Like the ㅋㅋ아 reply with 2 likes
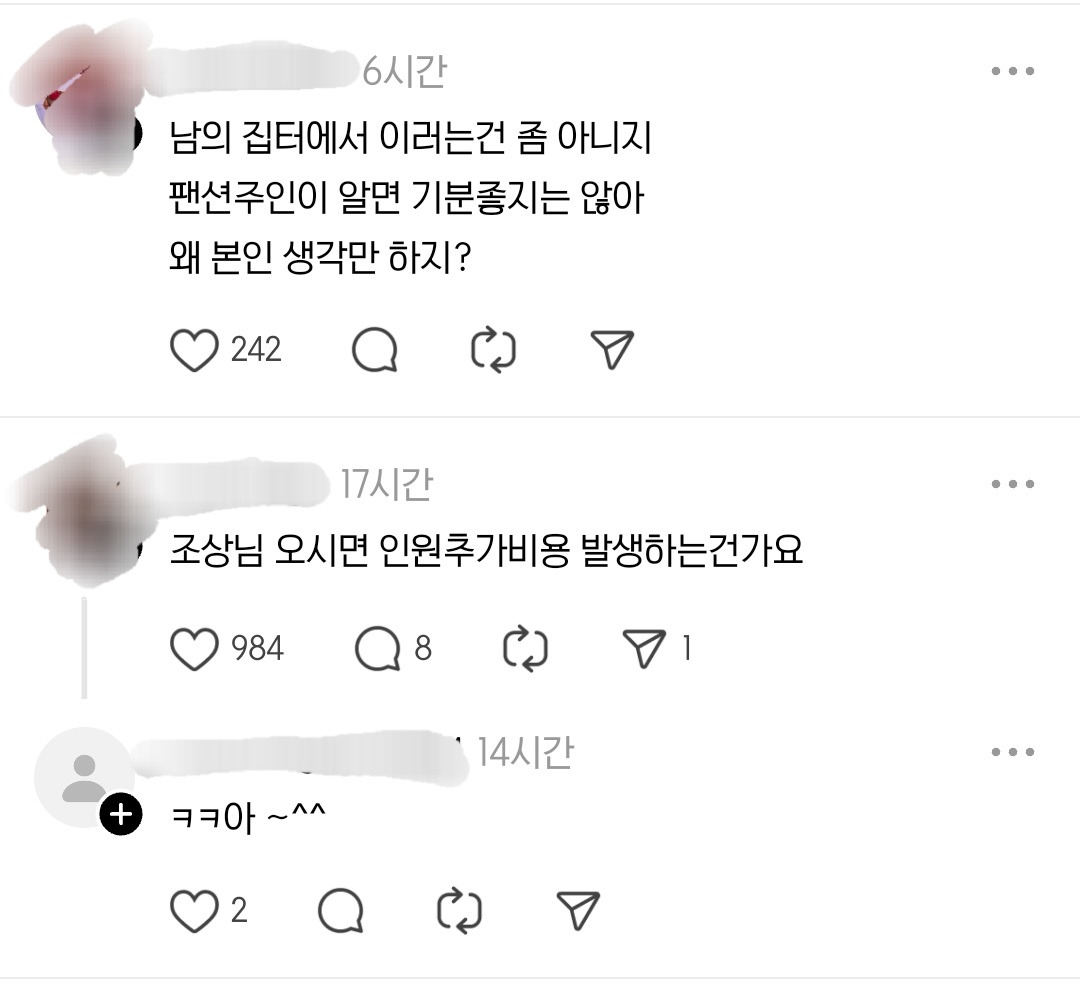The height and width of the screenshot is (994, 1080). pyautogui.click(x=194, y=911)
